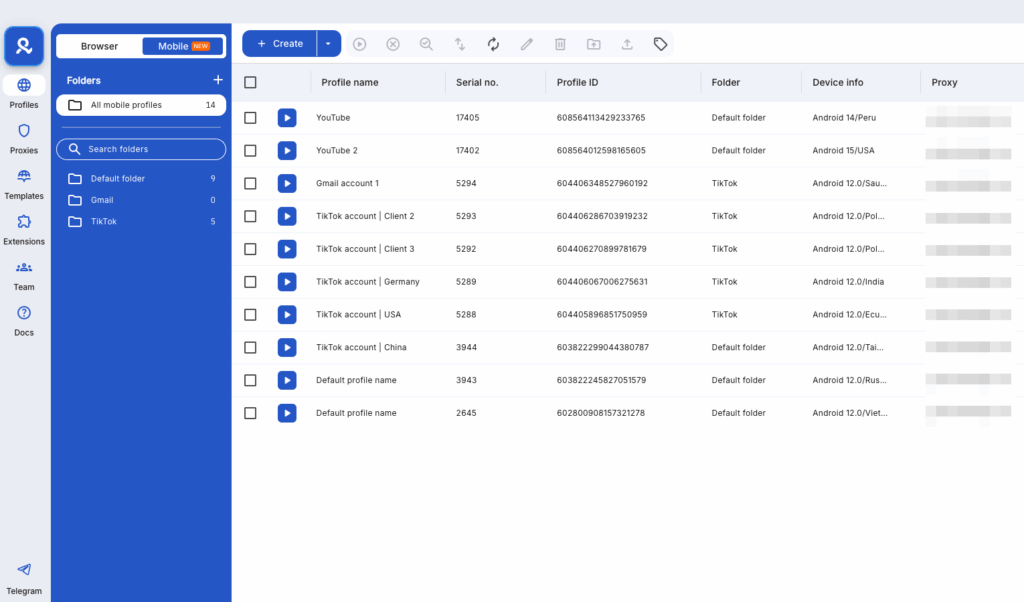Click the Search folders field
Image resolution: width=1024 pixels, height=602 pixels.
pos(141,149)
